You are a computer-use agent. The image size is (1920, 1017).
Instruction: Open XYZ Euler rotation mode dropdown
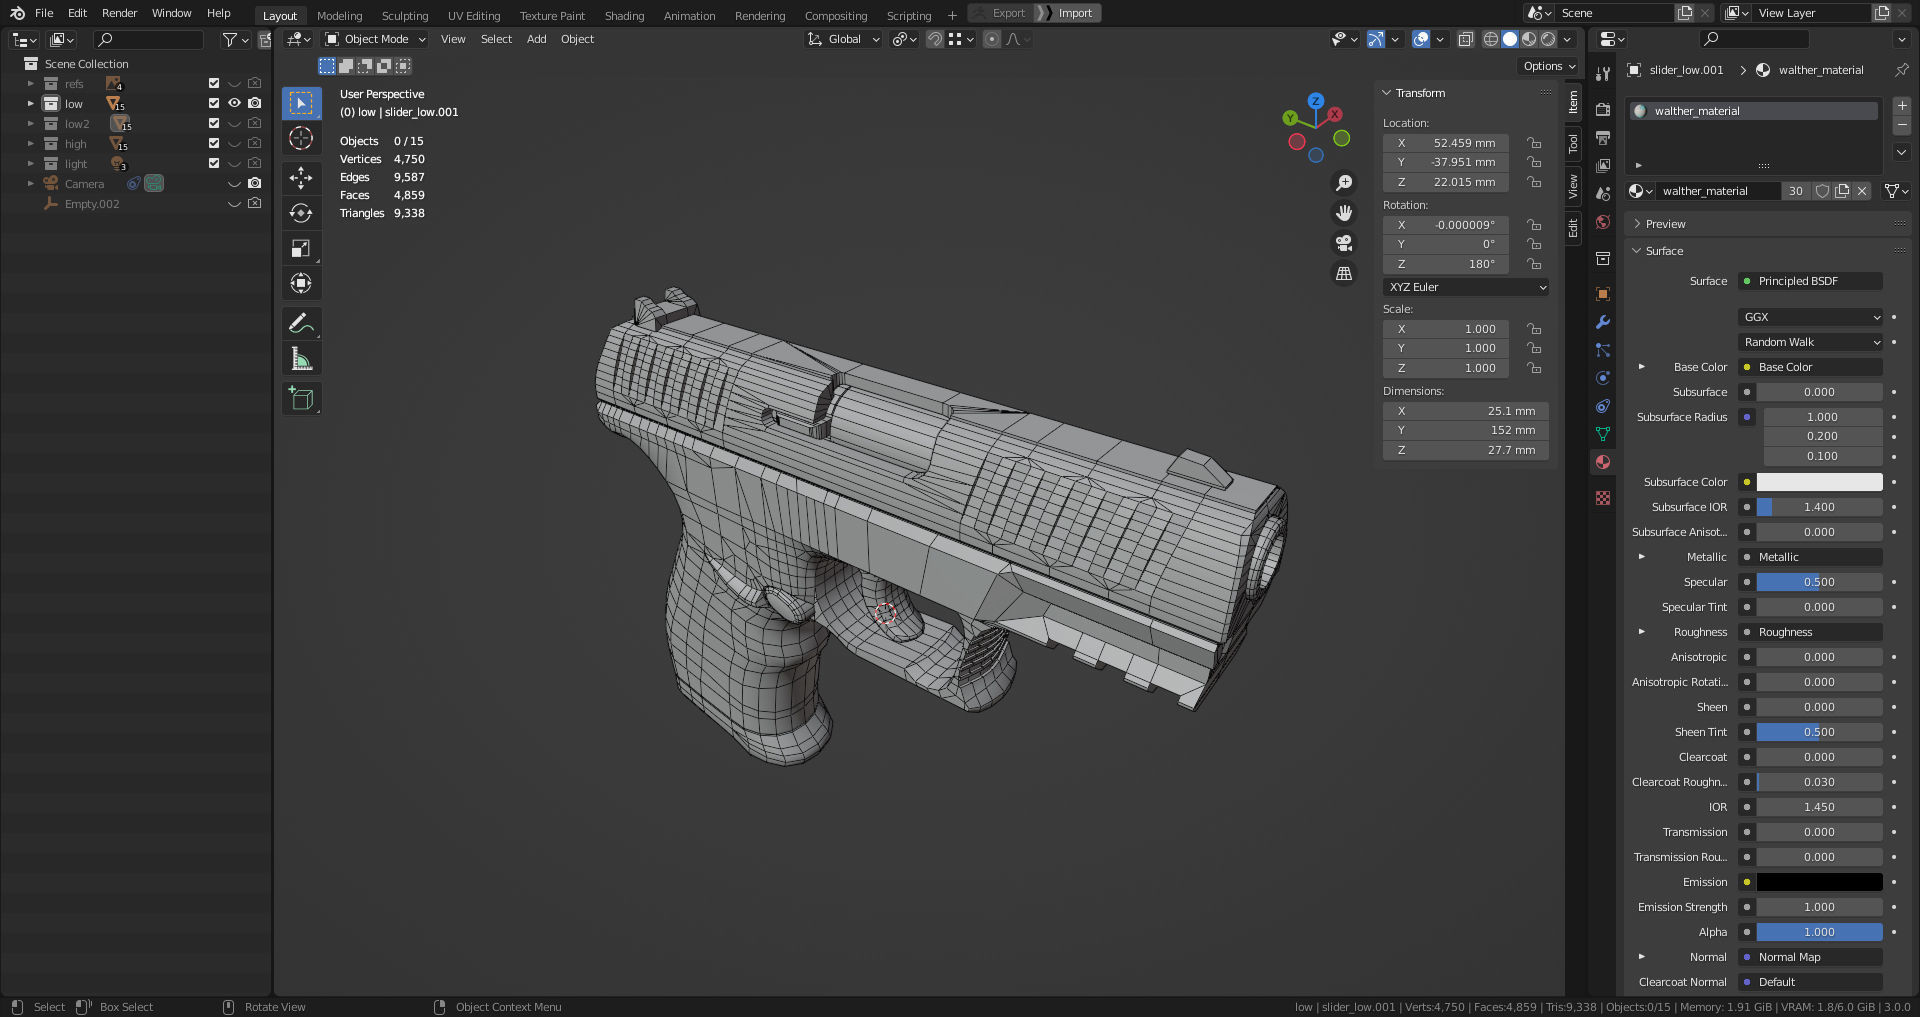(1466, 287)
